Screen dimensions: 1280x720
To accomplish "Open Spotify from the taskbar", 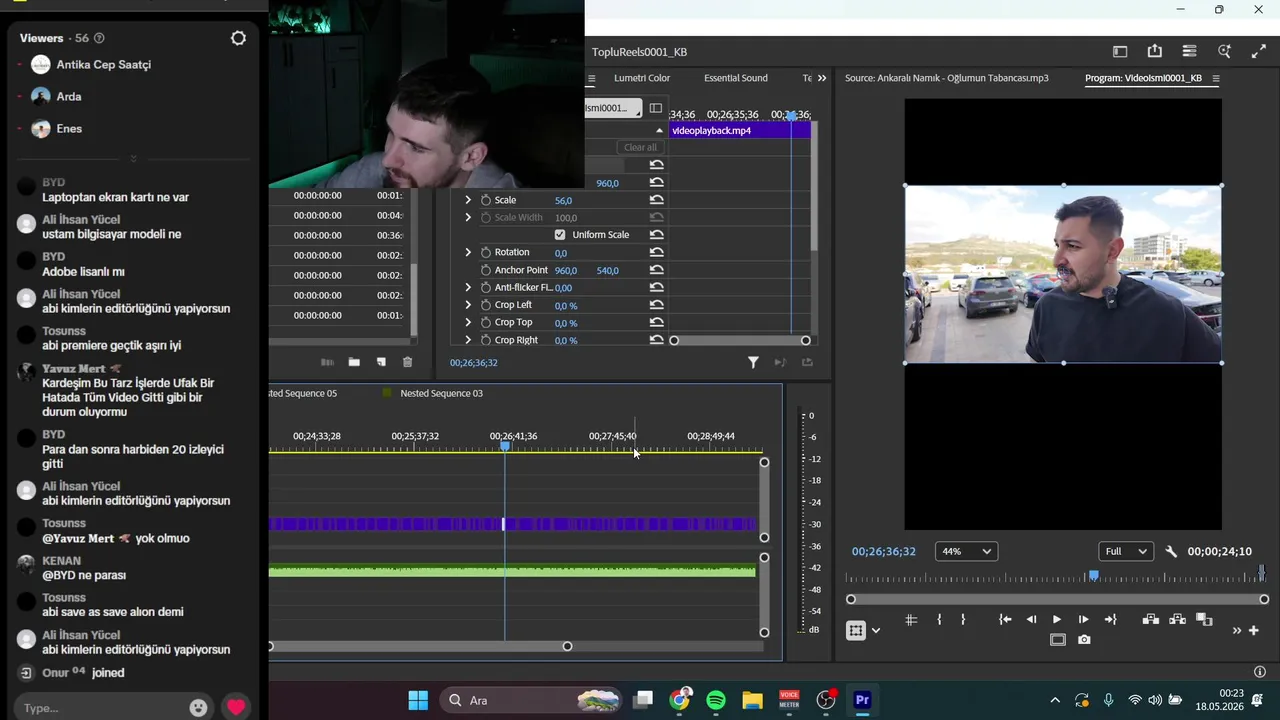I will click(x=716, y=700).
